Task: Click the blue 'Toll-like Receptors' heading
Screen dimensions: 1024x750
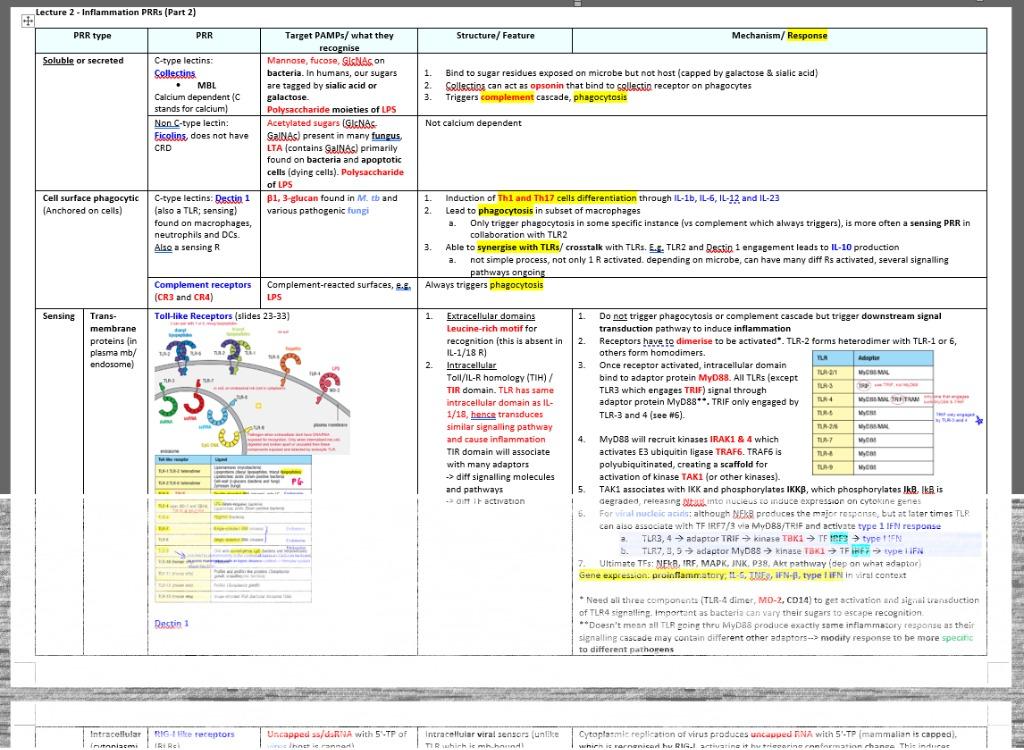Action: pyautogui.click(x=193, y=316)
